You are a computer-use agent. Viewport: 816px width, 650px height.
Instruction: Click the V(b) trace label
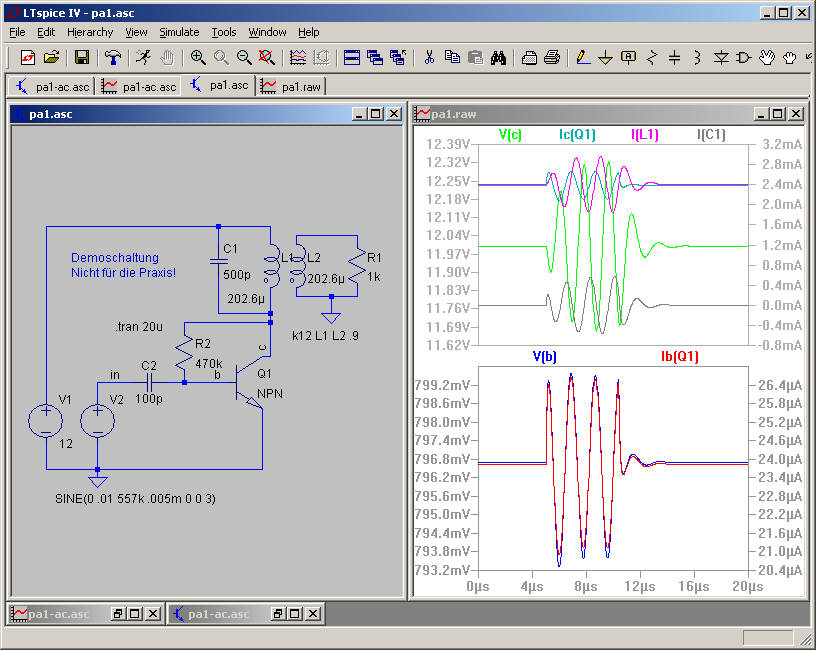pos(544,356)
